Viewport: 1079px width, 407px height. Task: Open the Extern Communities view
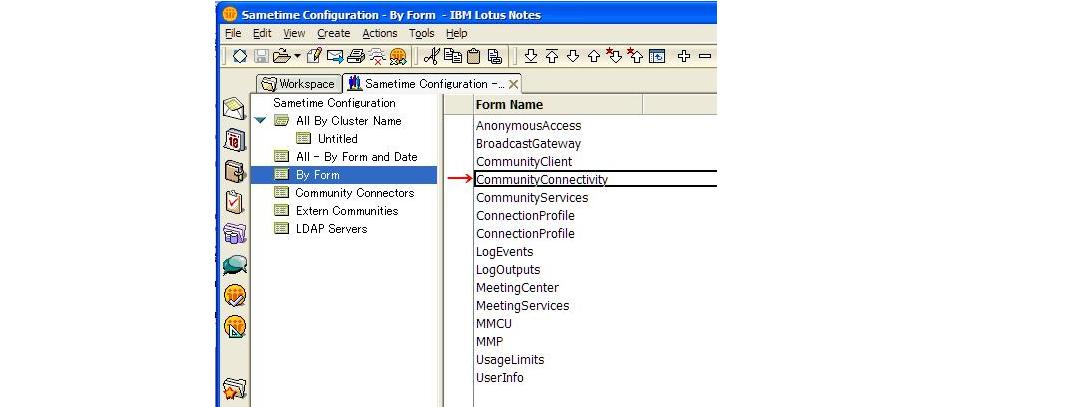coord(347,211)
